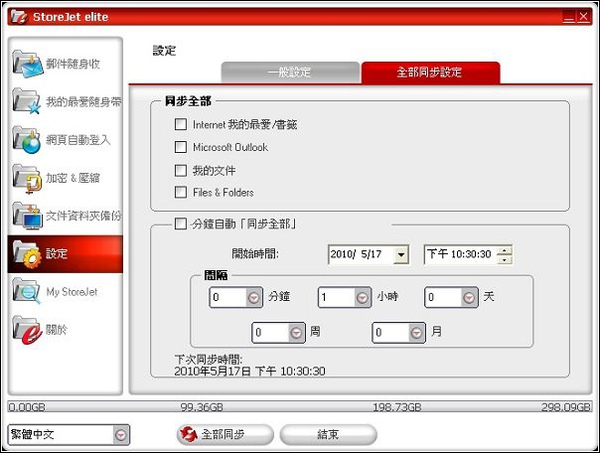Select 我的最愛隨身帶 favorites icon
This screenshot has width=600, height=453.
pos(28,101)
